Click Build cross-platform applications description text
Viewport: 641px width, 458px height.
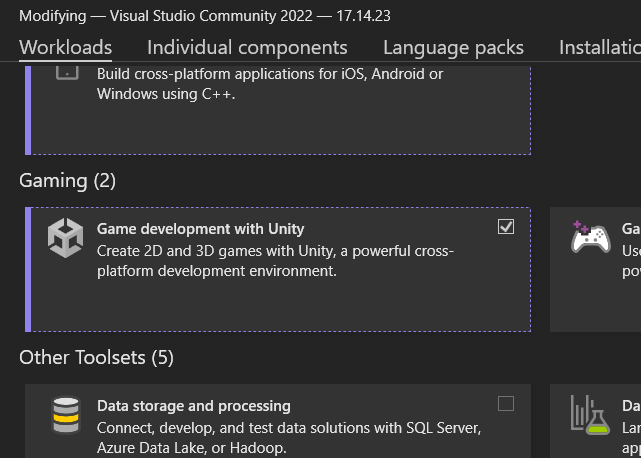270,84
